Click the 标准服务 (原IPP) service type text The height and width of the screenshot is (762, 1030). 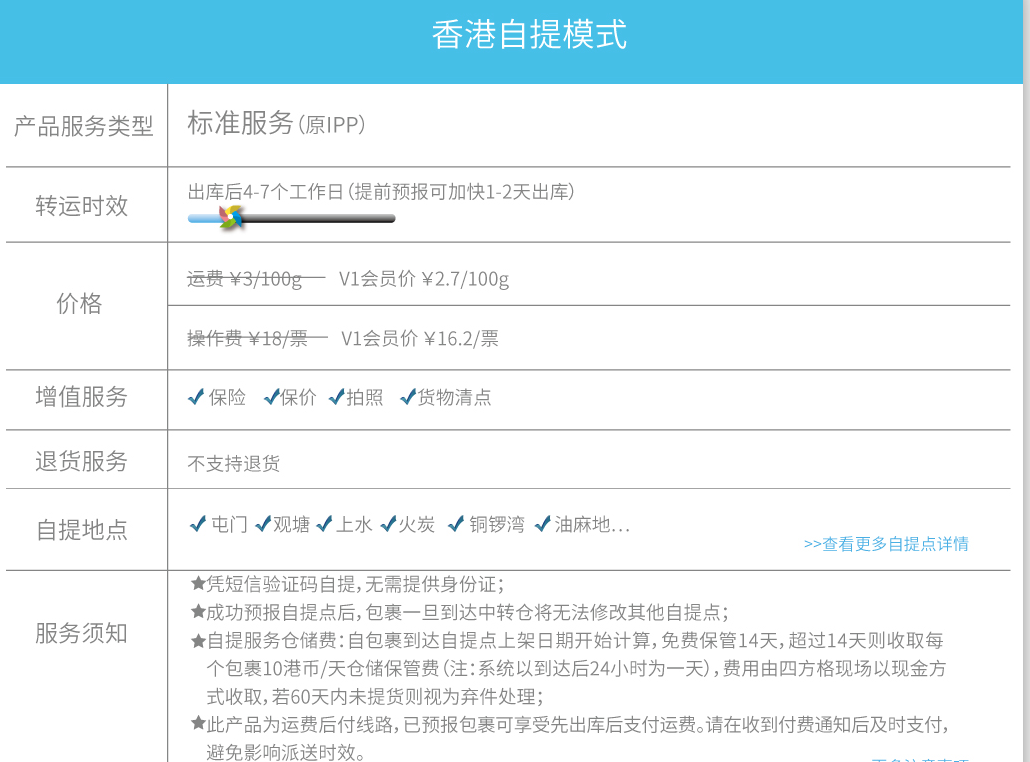[x=276, y=123]
